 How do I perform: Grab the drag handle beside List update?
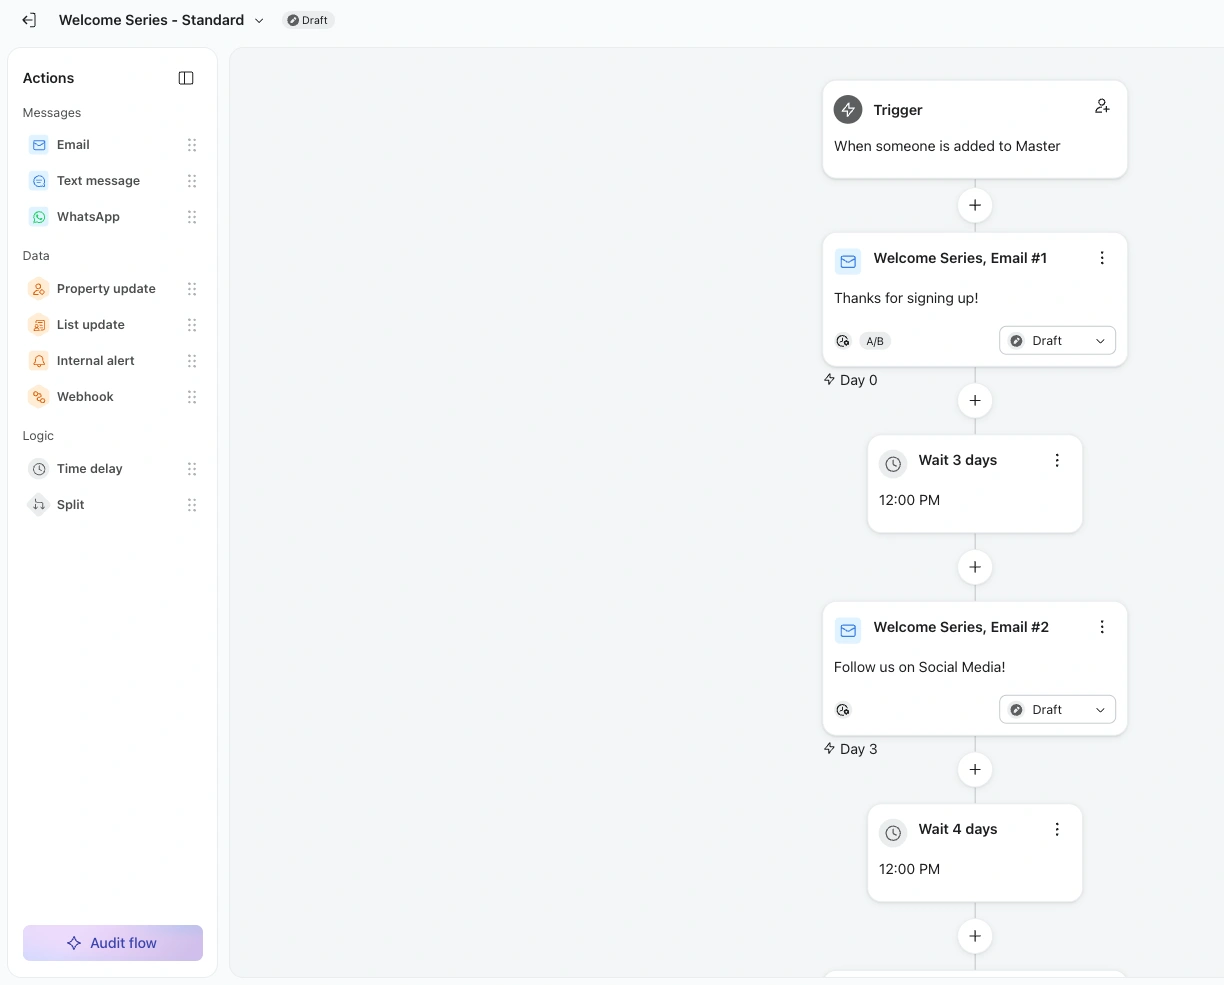192,325
